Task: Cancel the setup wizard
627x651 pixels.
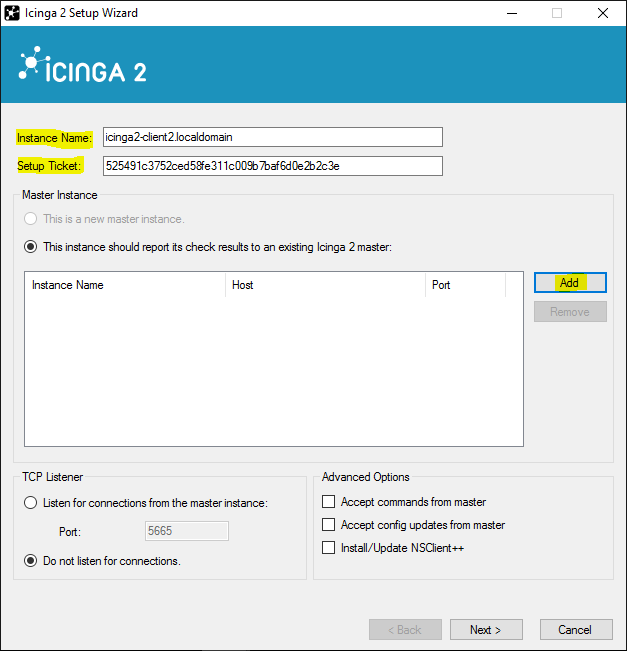Action: point(576,630)
